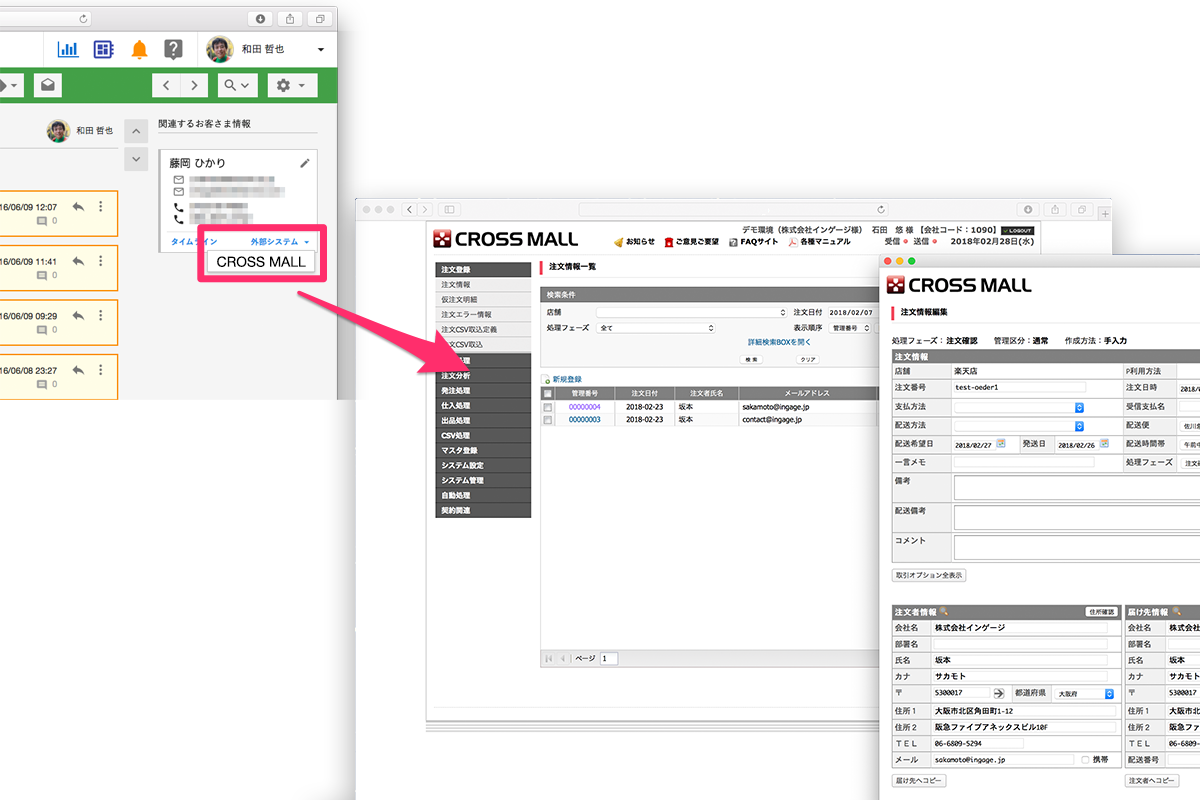Open order number 00000004
Viewport: 1200px width, 800px height.
[584, 407]
